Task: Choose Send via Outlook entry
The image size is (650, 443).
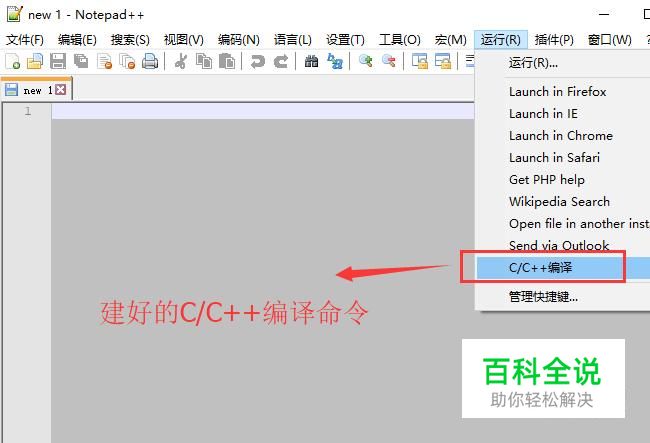Action: click(x=563, y=245)
